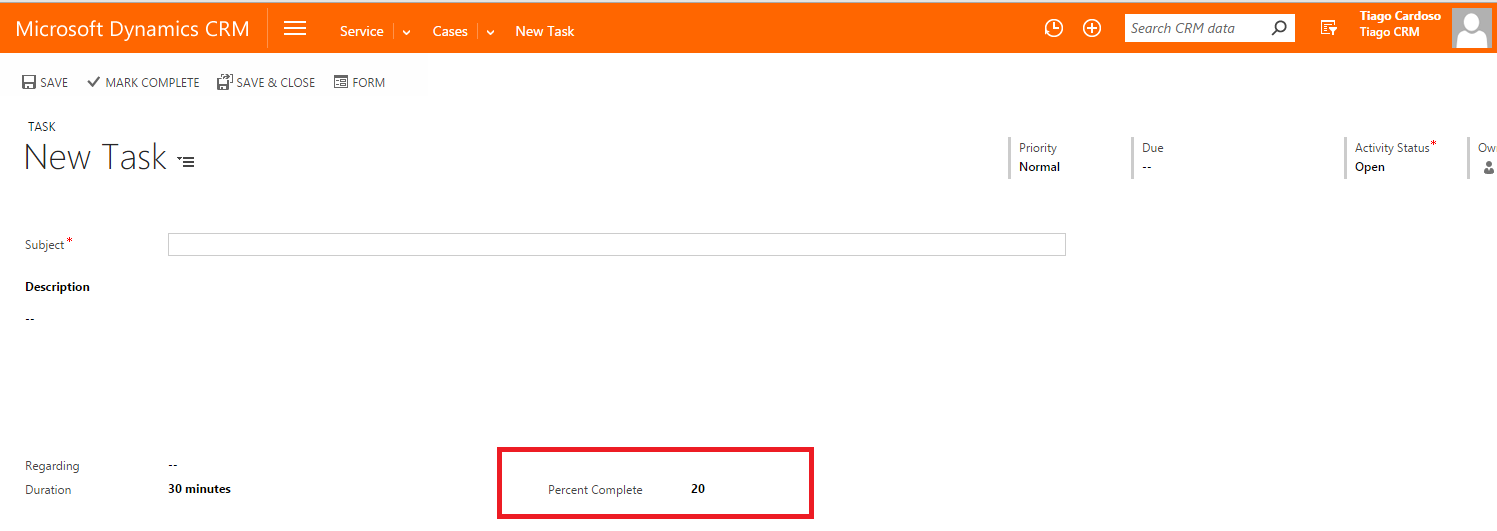Screen dimensions: 1497x531
Task: Select the Cases navigation item
Action: pos(450,31)
